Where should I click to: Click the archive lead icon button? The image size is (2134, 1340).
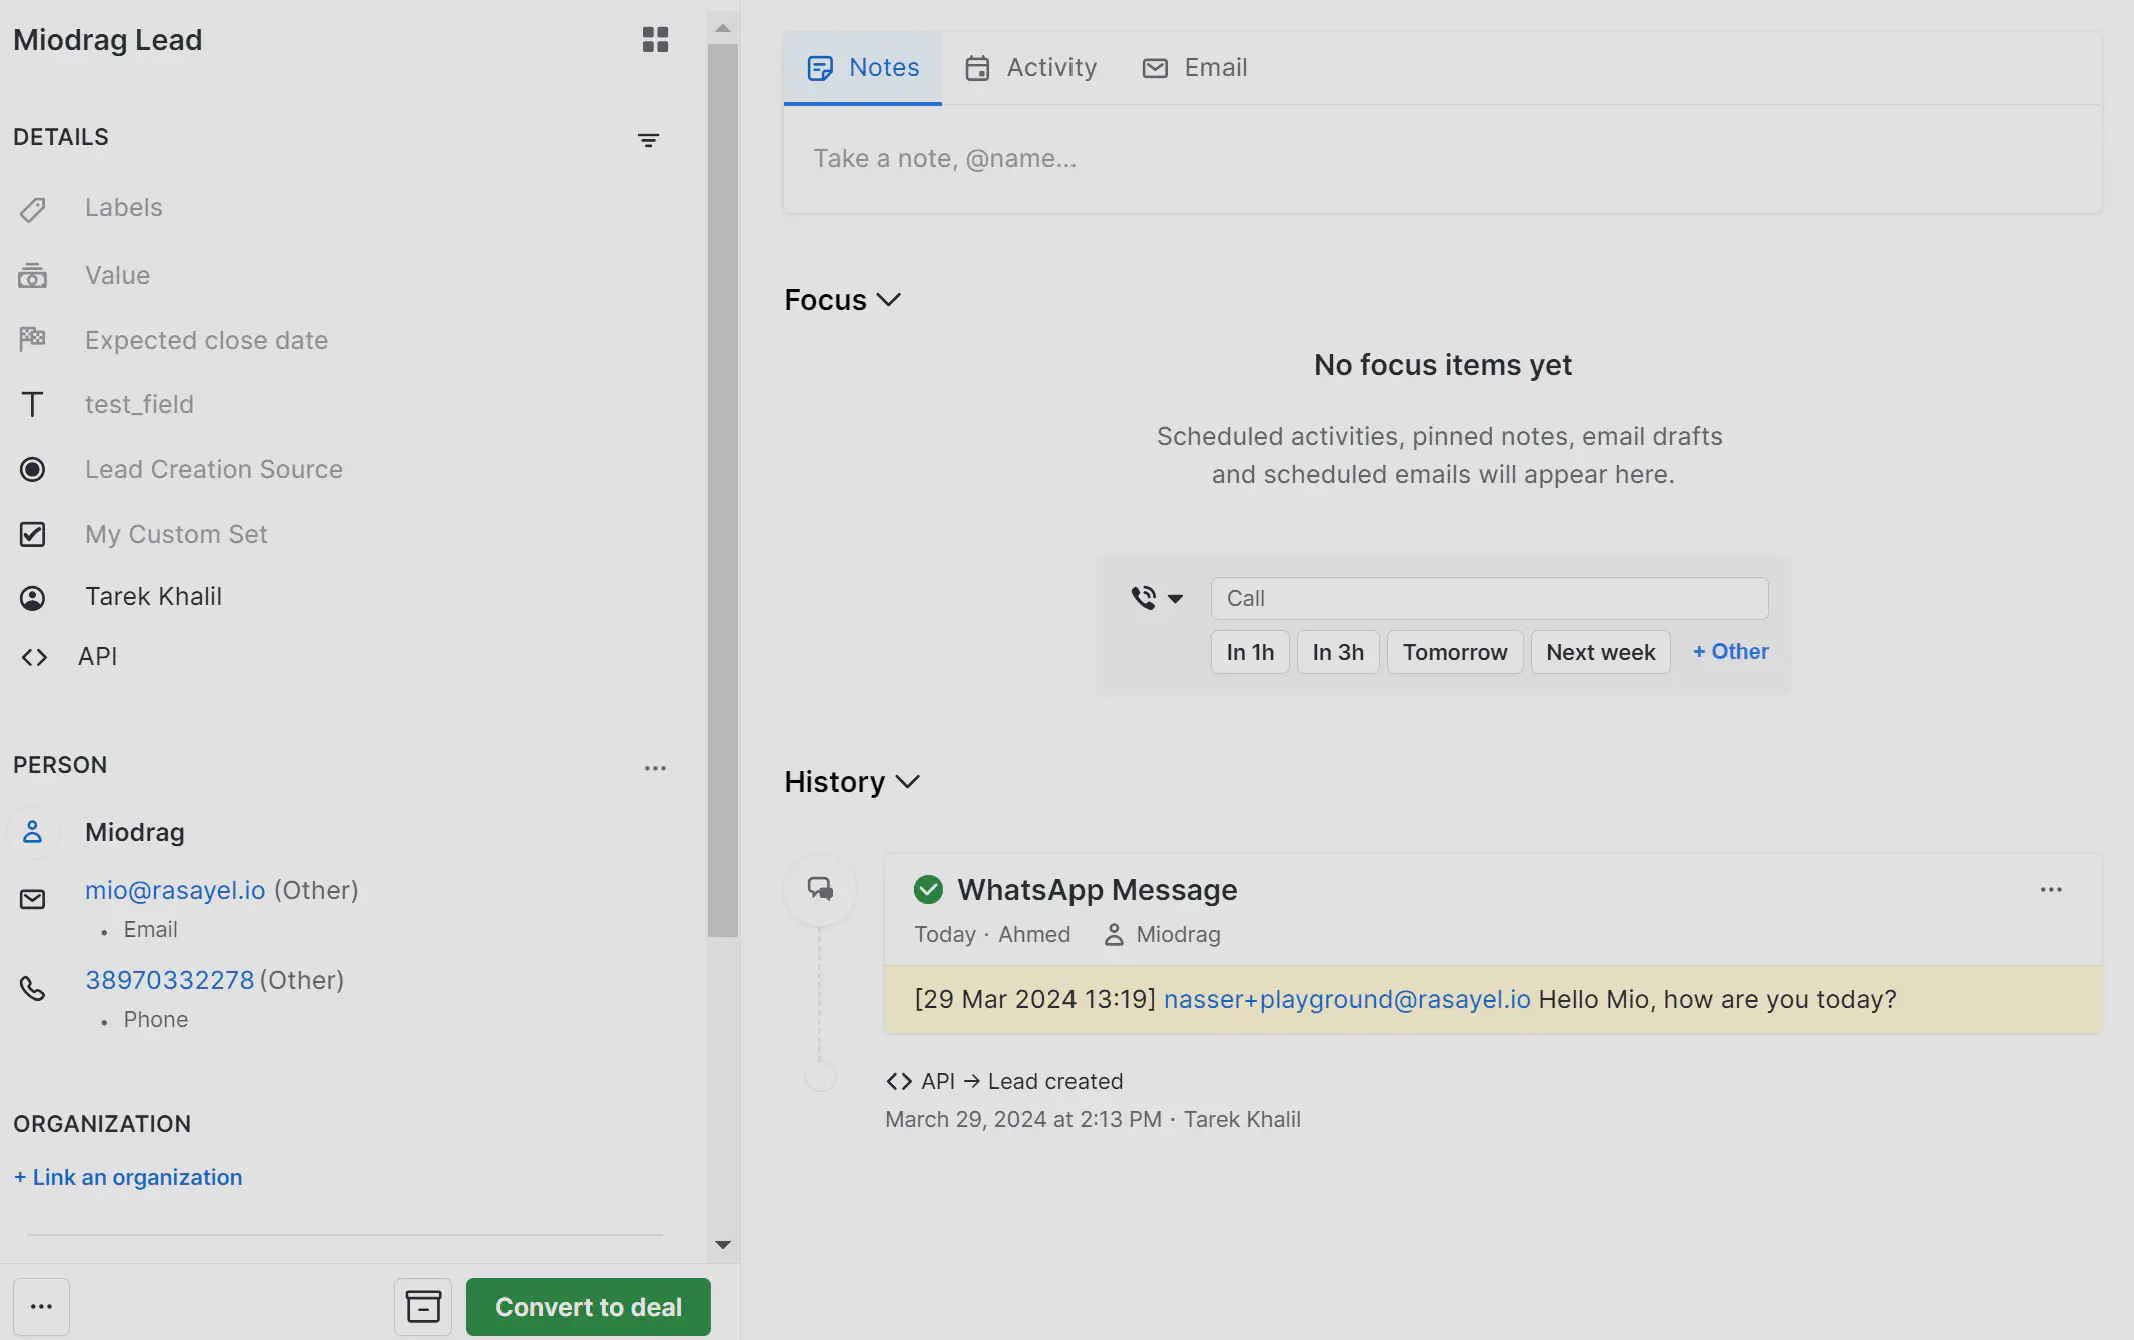coord(423,1306)
